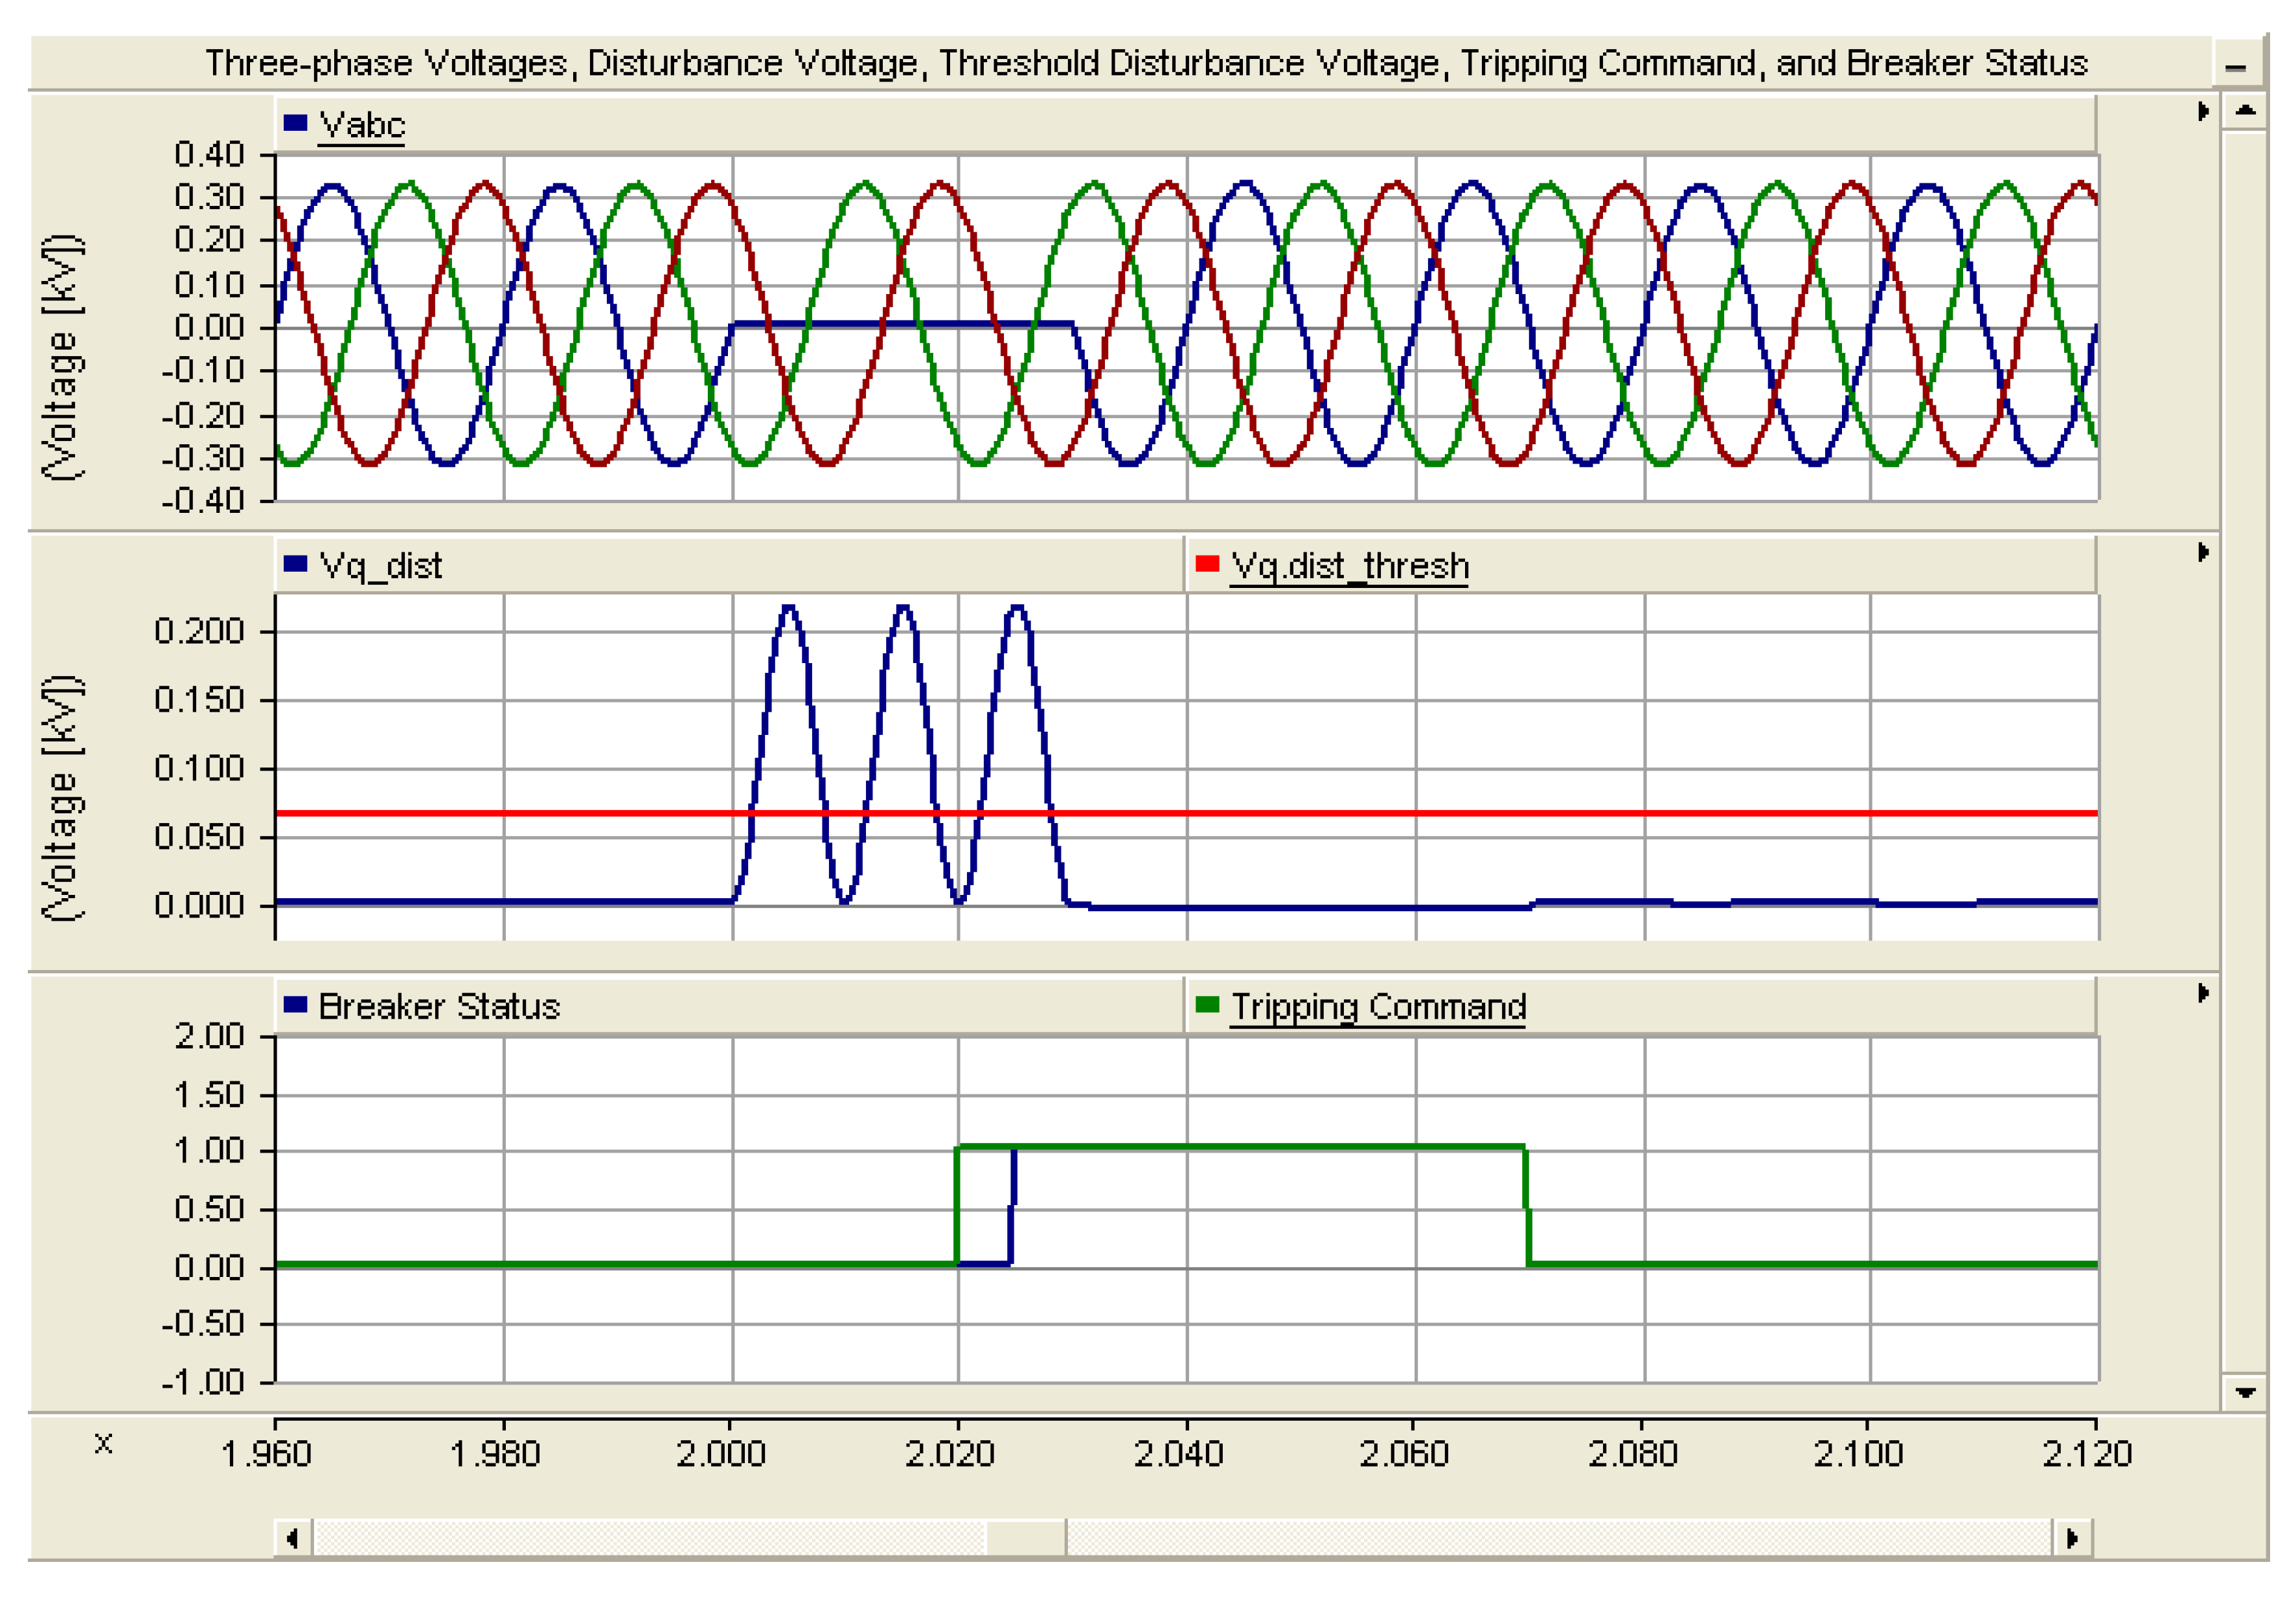Minimize the graph frame with dash button

(2236, 67)
